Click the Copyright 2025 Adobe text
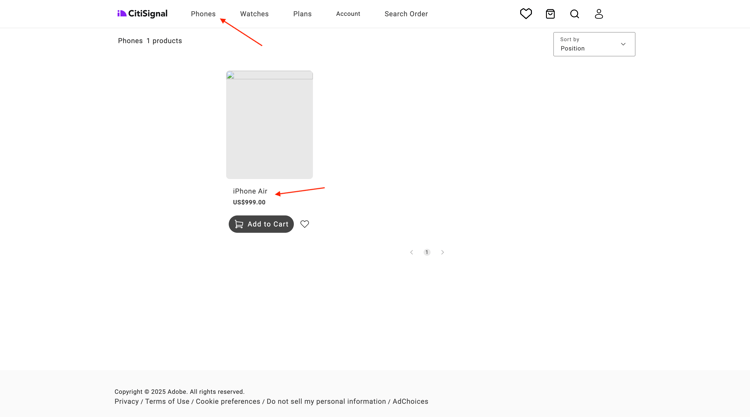Screen dimensions: 750x417 point(179,392)
